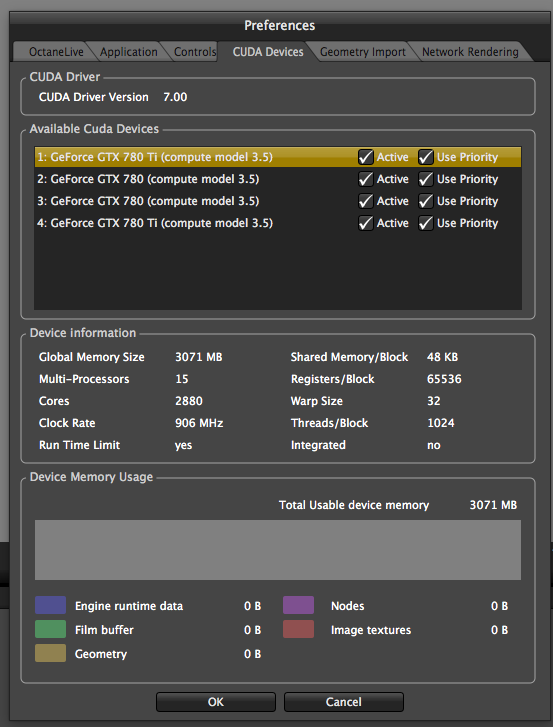Image resolution: width=553 pixels, height=727 pixels.
Task: Toggle Use Priority for device 1
Action: point(426,157)
